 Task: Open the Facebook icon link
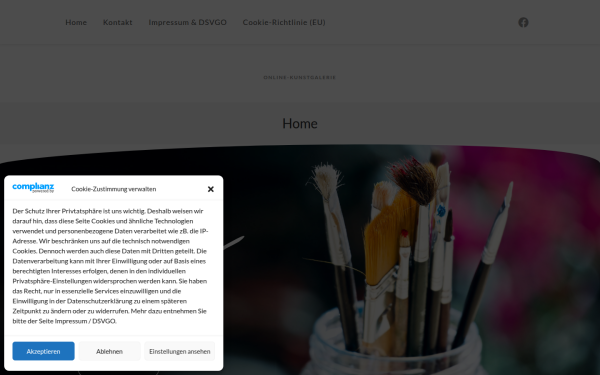pyautogui.click(x=523, y=22)
